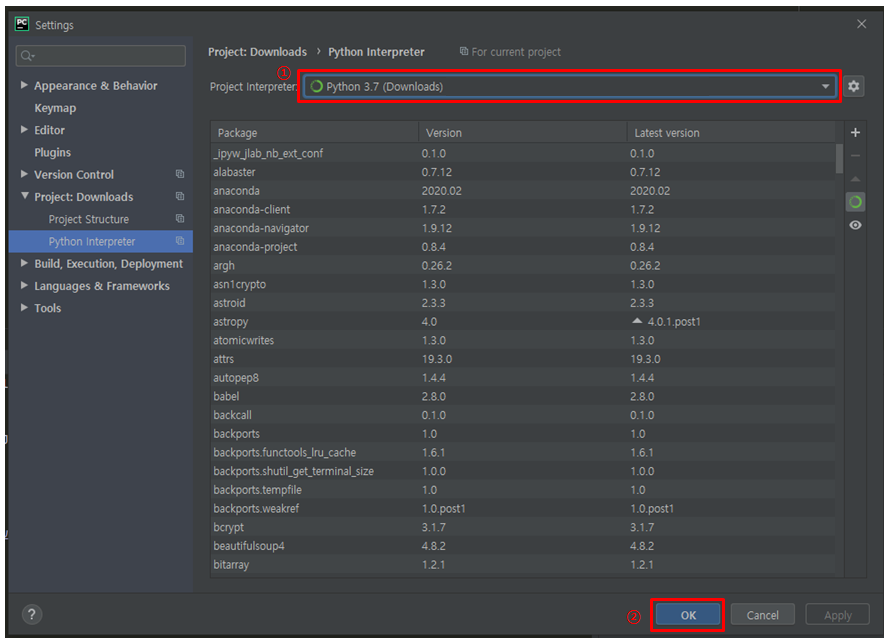891x643 pixels.
Task: Click the search magnifier icon in the settings search
Action: 27,56
